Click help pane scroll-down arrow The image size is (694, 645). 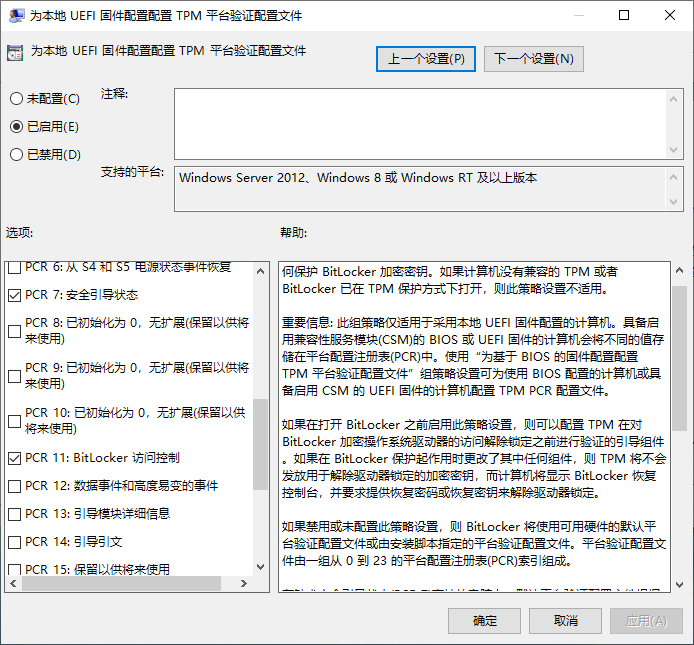679,585
